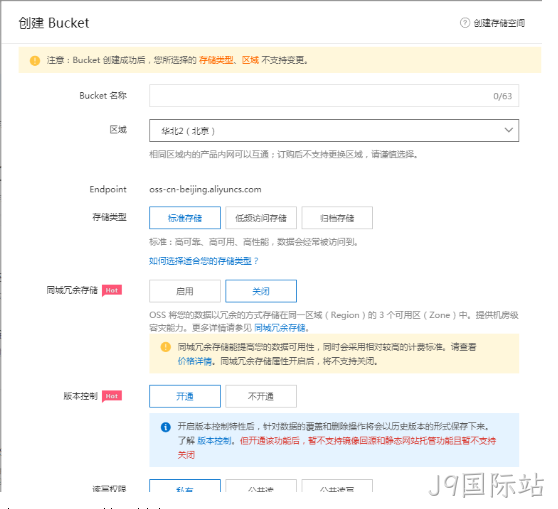
Task: Click the highlighted 区域 text in top notice
Action: (250, 60)
